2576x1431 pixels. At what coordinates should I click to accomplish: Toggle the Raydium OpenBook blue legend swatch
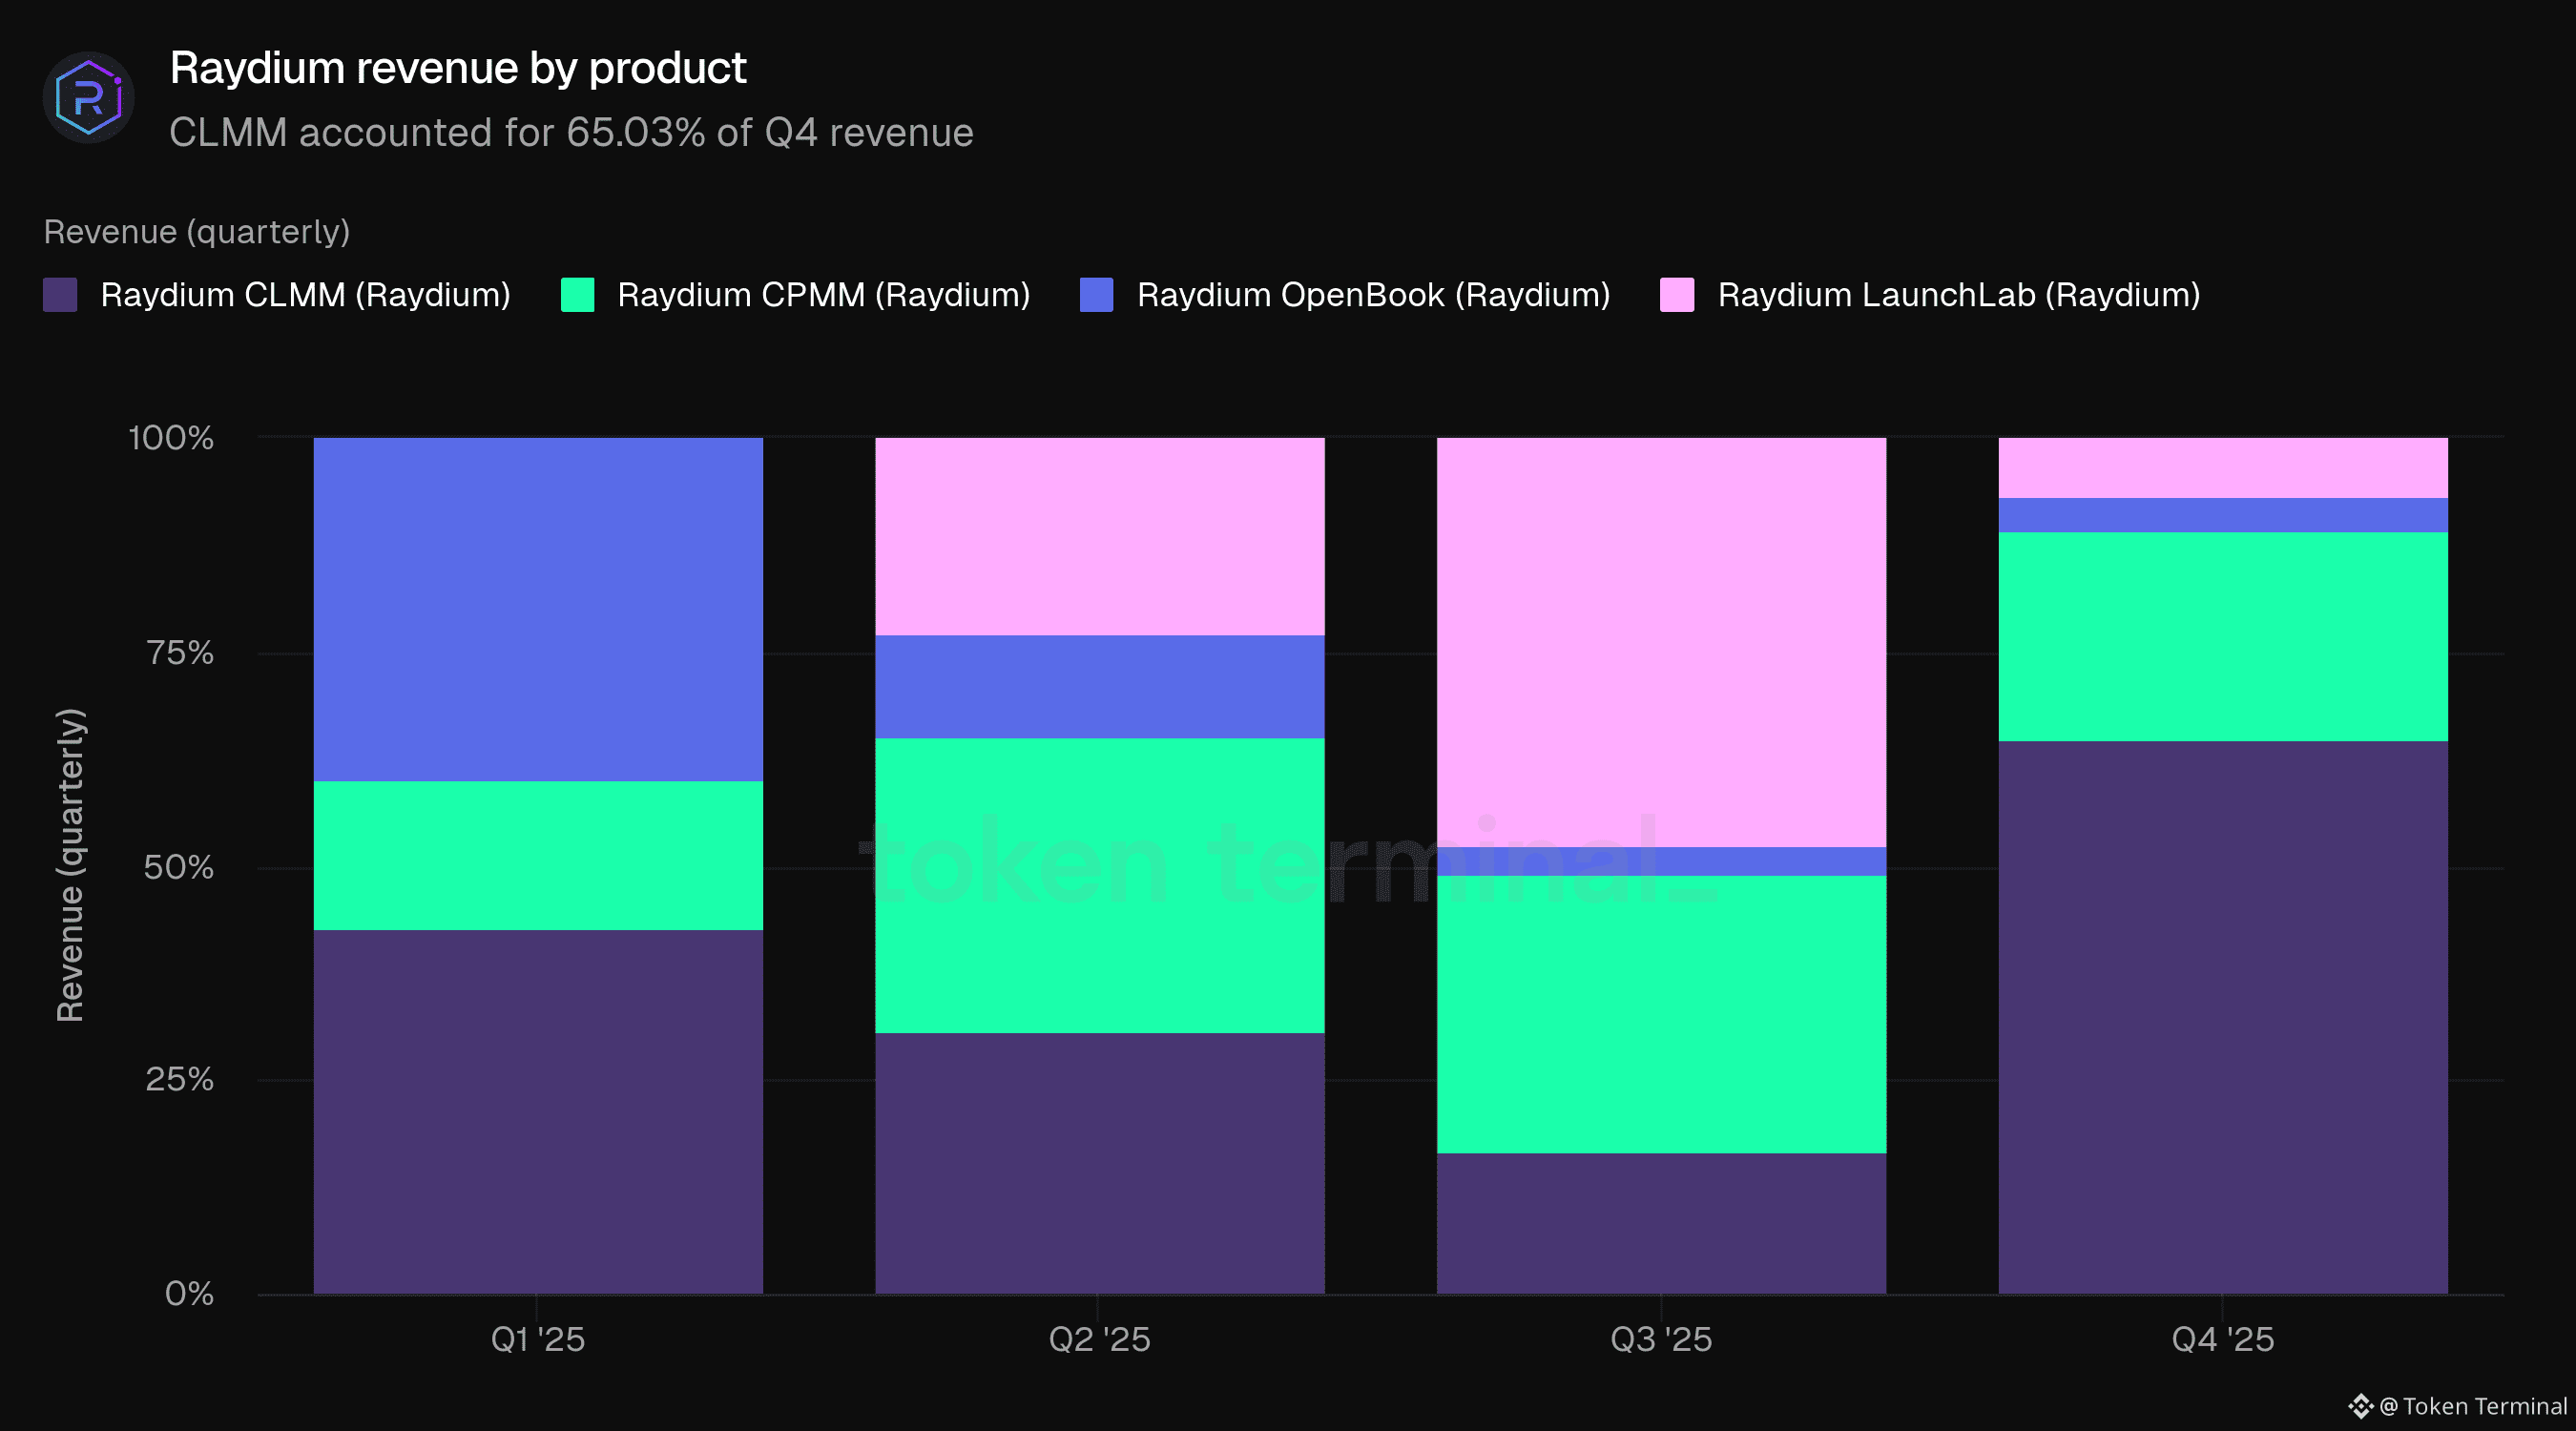[x=1097, y=295]
